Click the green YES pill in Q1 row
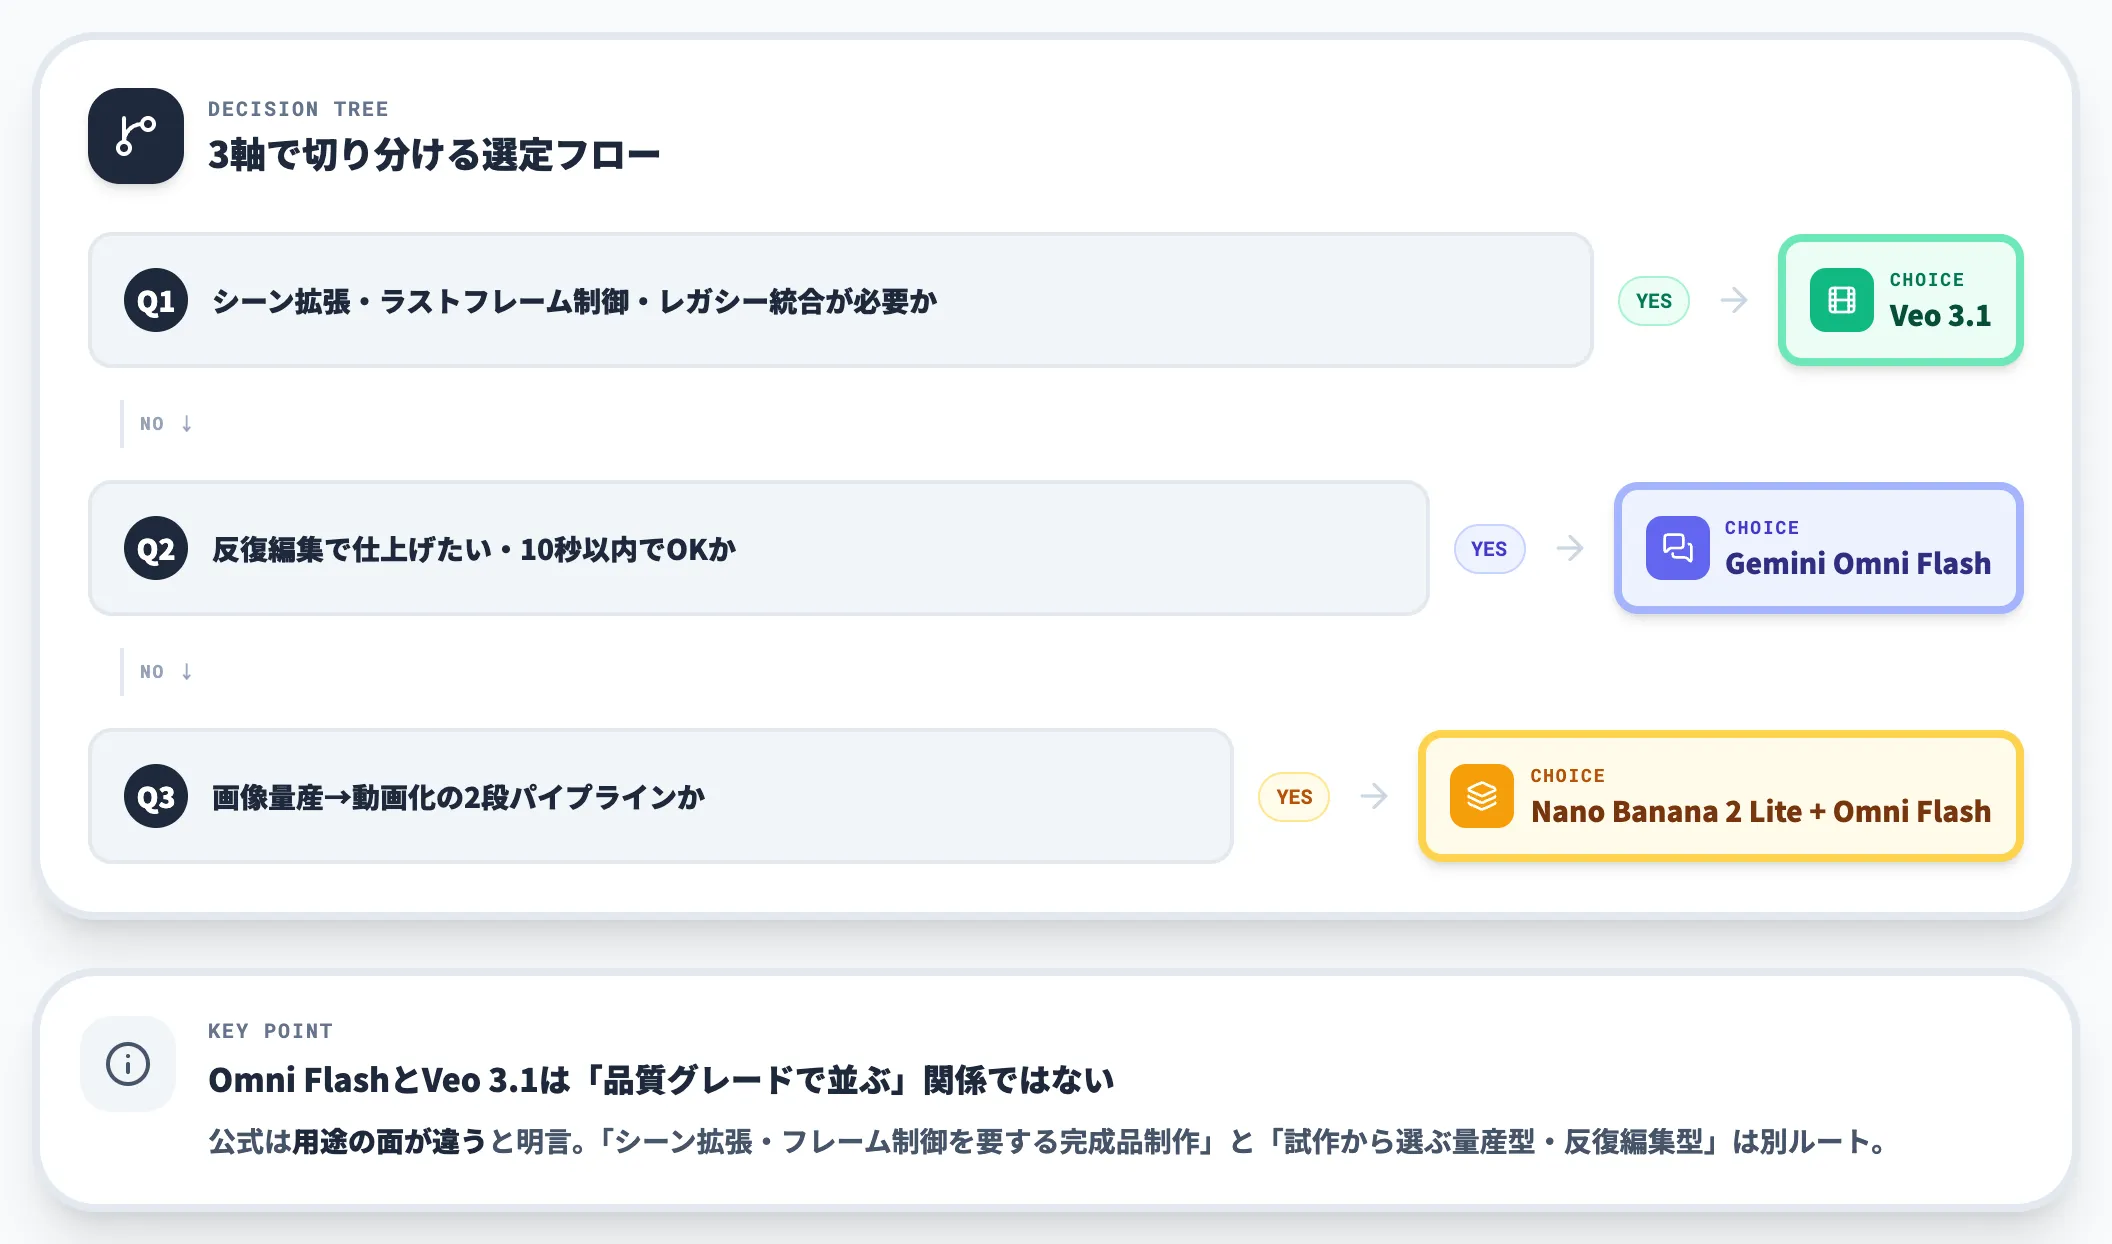The width and height of the screenshot is (2112, 1244). tap(1654, 301)
